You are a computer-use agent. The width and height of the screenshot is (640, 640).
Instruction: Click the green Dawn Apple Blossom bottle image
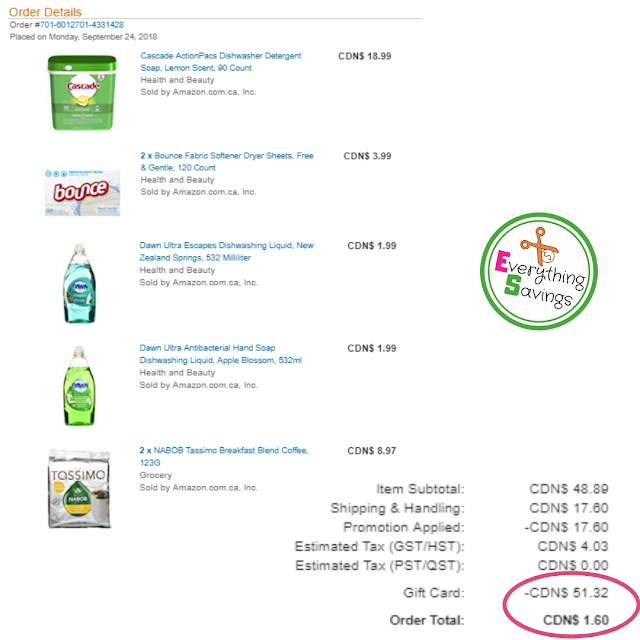pos(79,386)
